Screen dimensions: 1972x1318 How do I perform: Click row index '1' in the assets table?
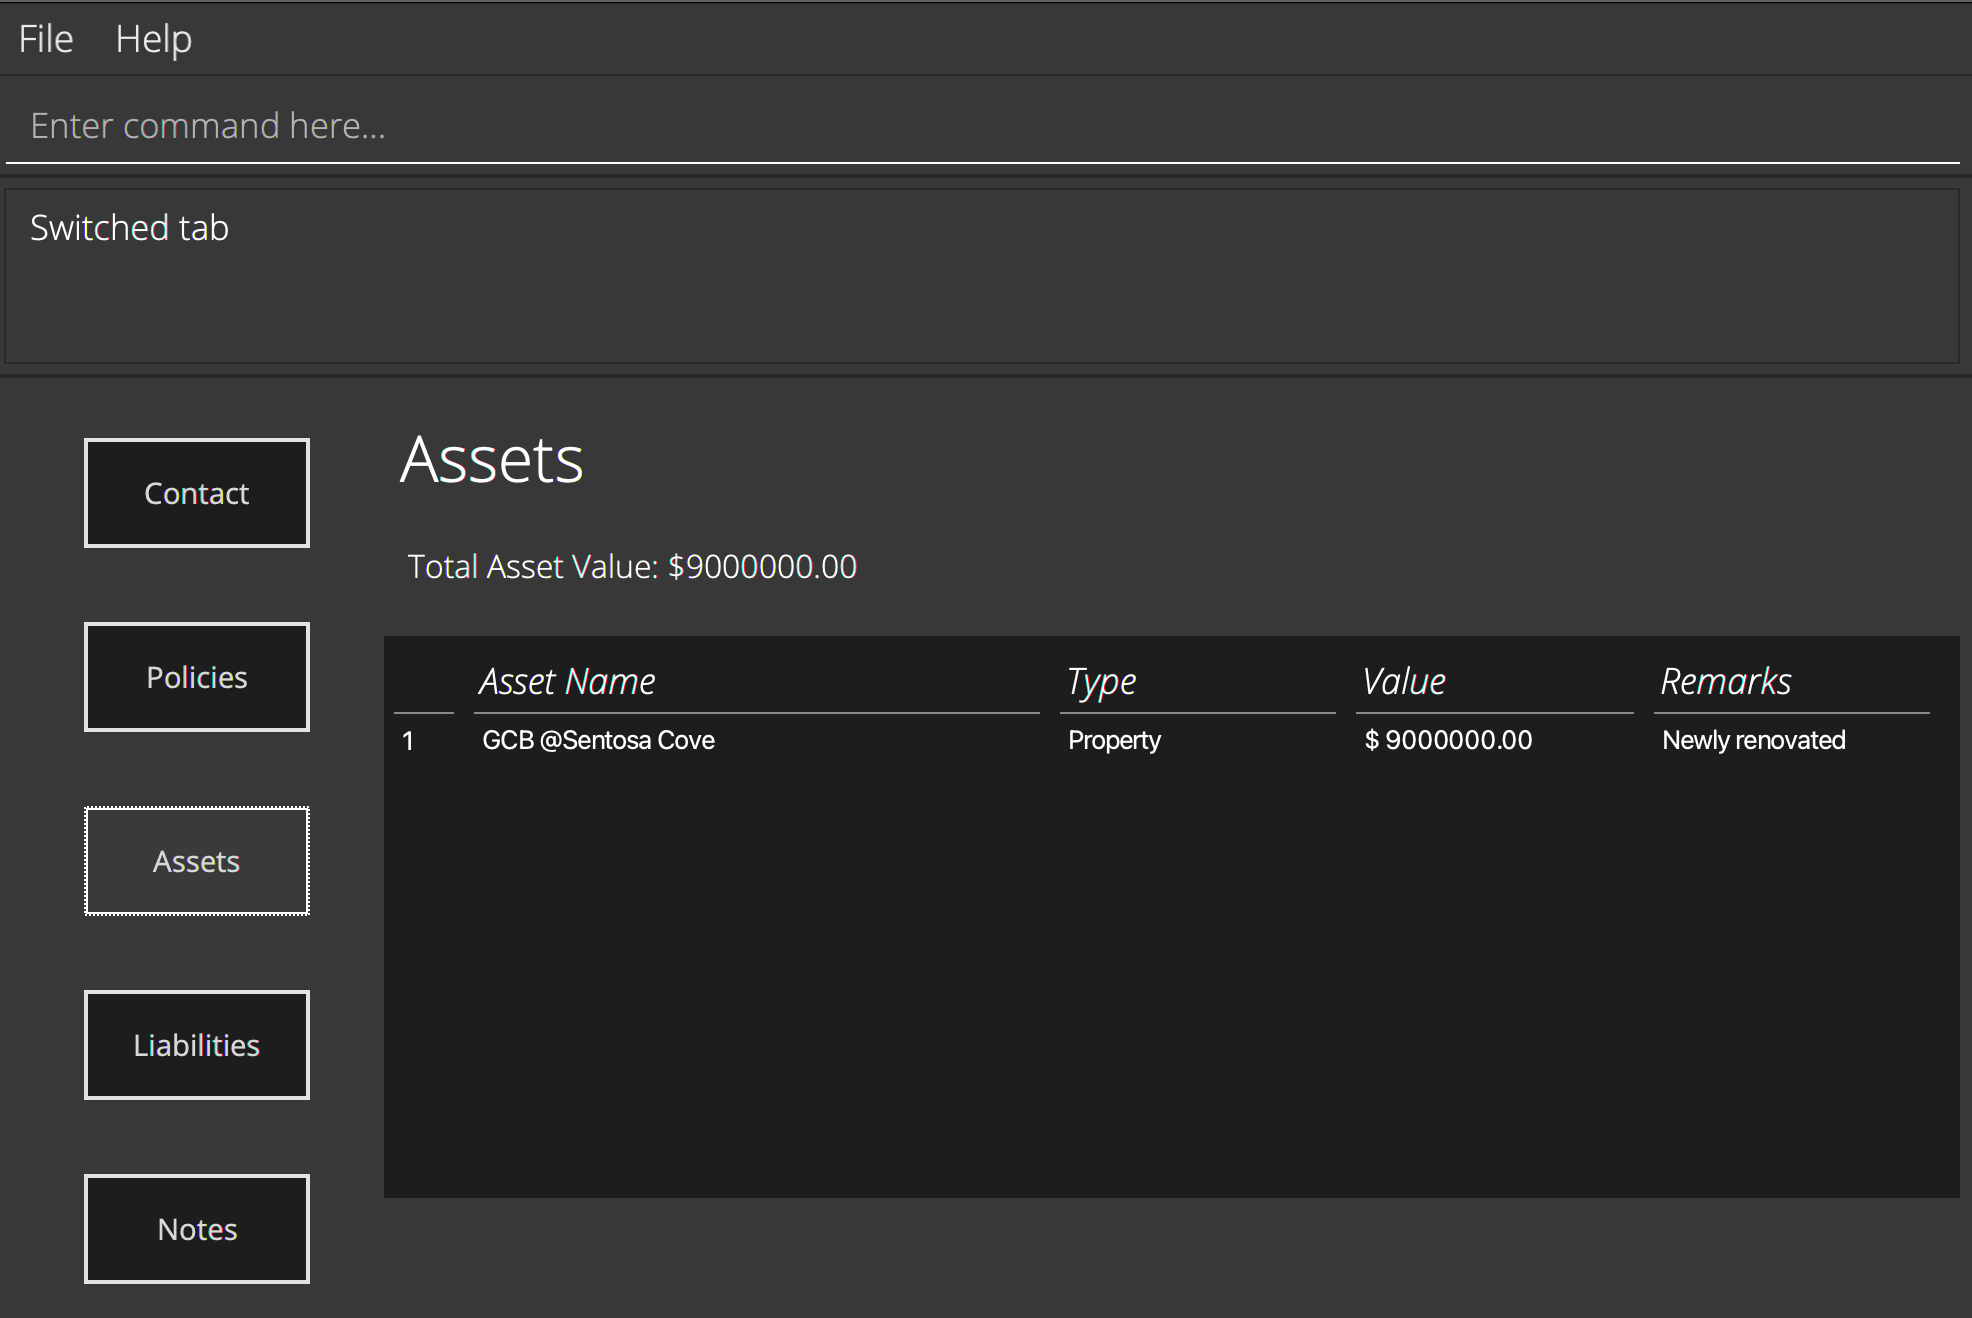(408, 741)
